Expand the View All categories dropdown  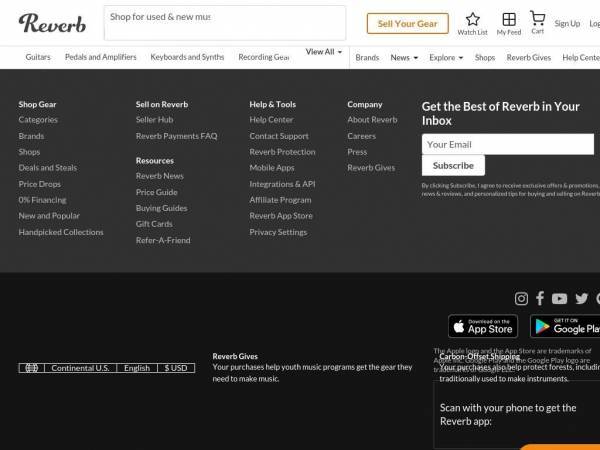click(324, 52)
